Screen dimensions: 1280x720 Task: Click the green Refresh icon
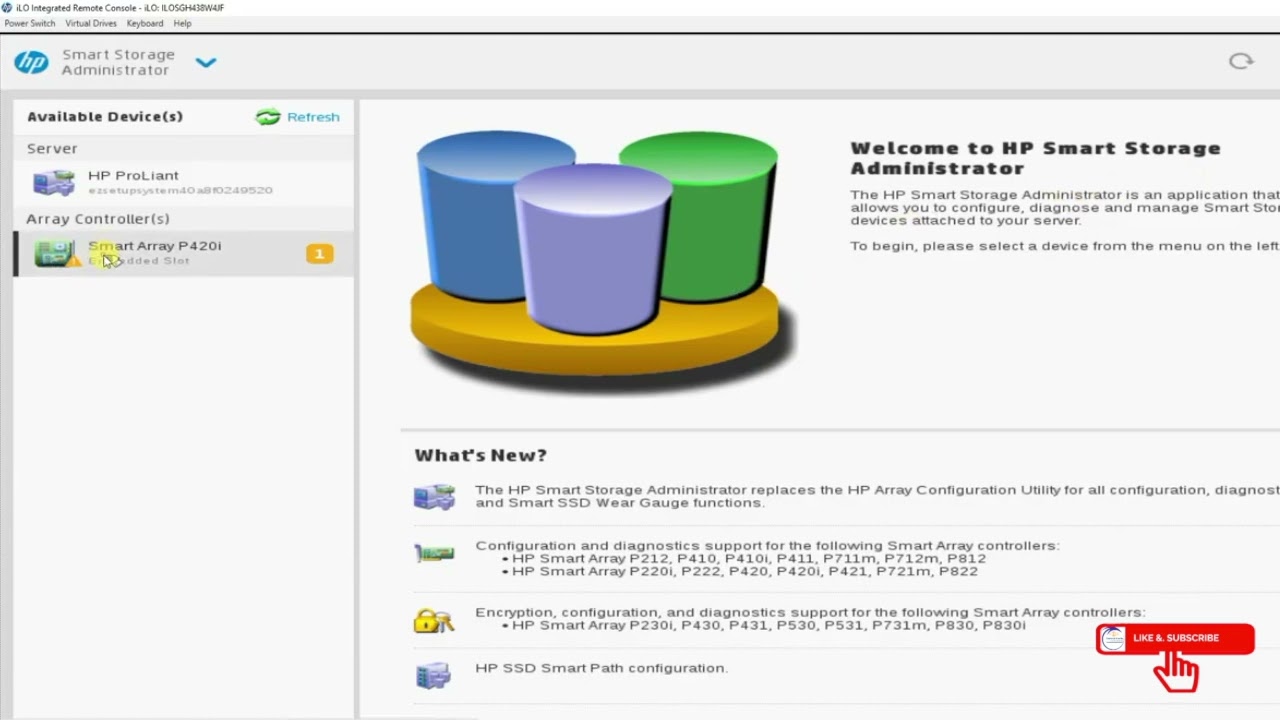tap(268, 117)
